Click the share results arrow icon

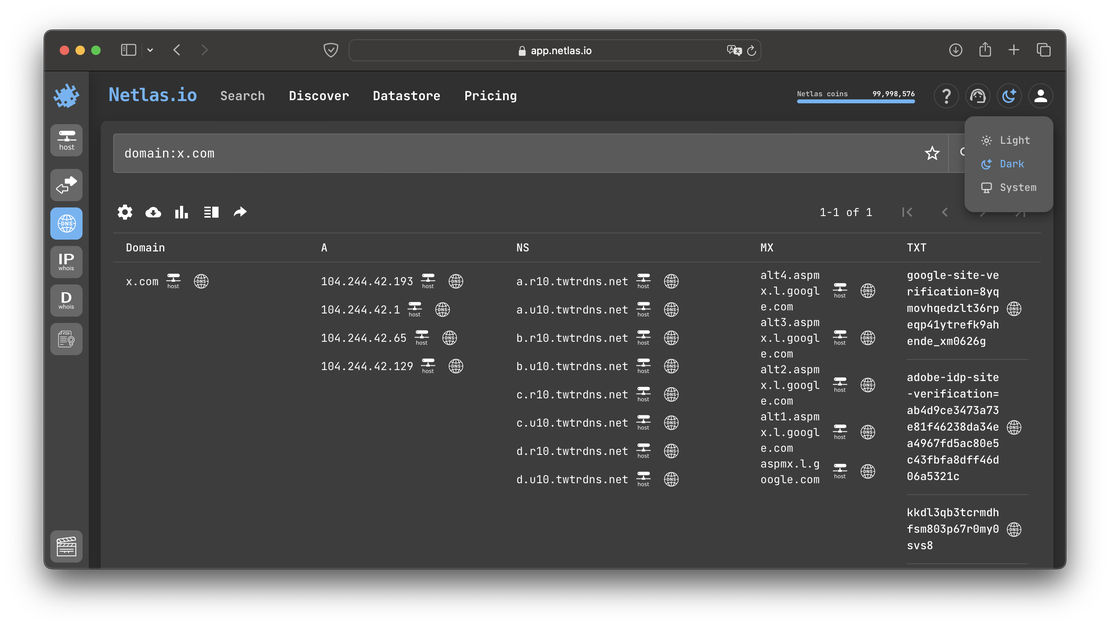coord(238,212)
